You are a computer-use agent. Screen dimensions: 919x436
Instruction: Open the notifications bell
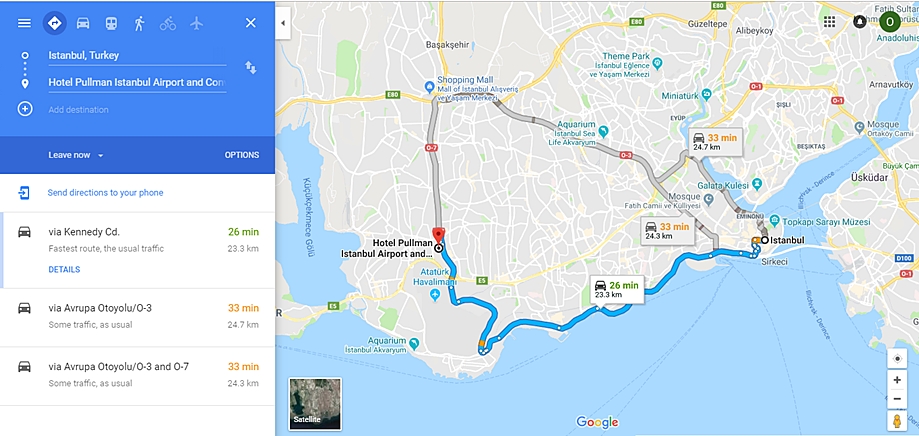pyautogui.click(x=859, y=22)
